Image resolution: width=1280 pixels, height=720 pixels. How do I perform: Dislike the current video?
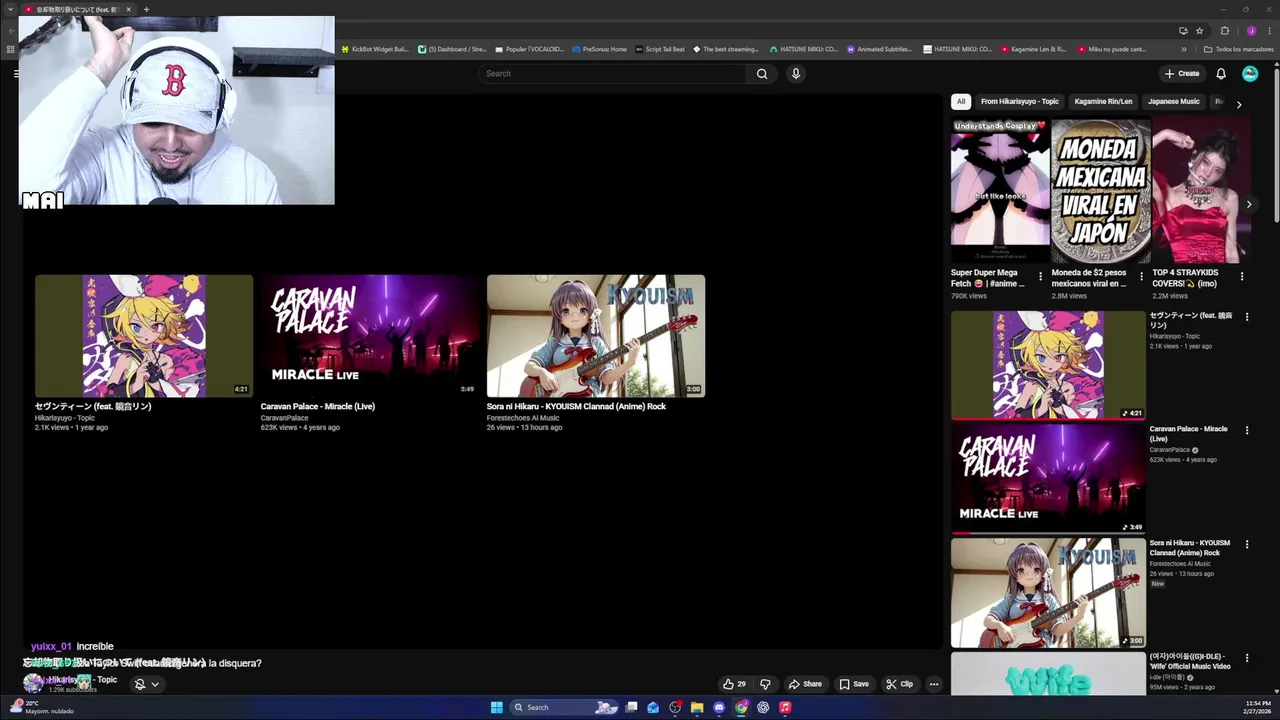pyautogui.click(x=765, y=684)
